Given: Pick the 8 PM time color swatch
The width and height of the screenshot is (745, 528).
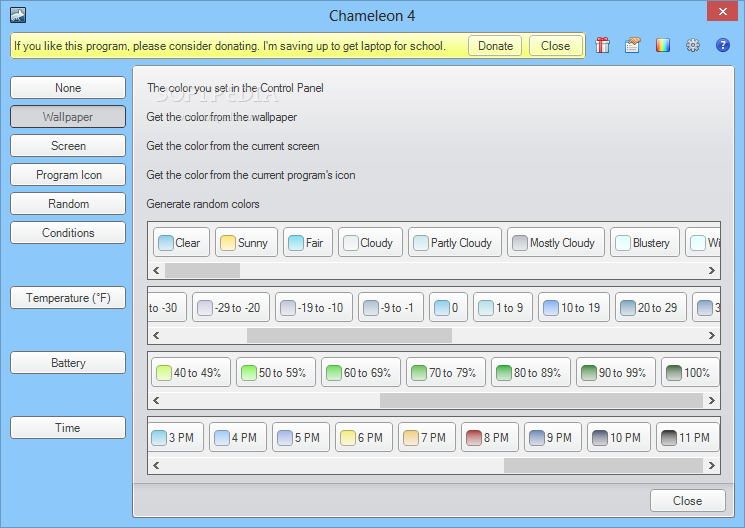Looking at the screenshot, I should tap(490, 438).
